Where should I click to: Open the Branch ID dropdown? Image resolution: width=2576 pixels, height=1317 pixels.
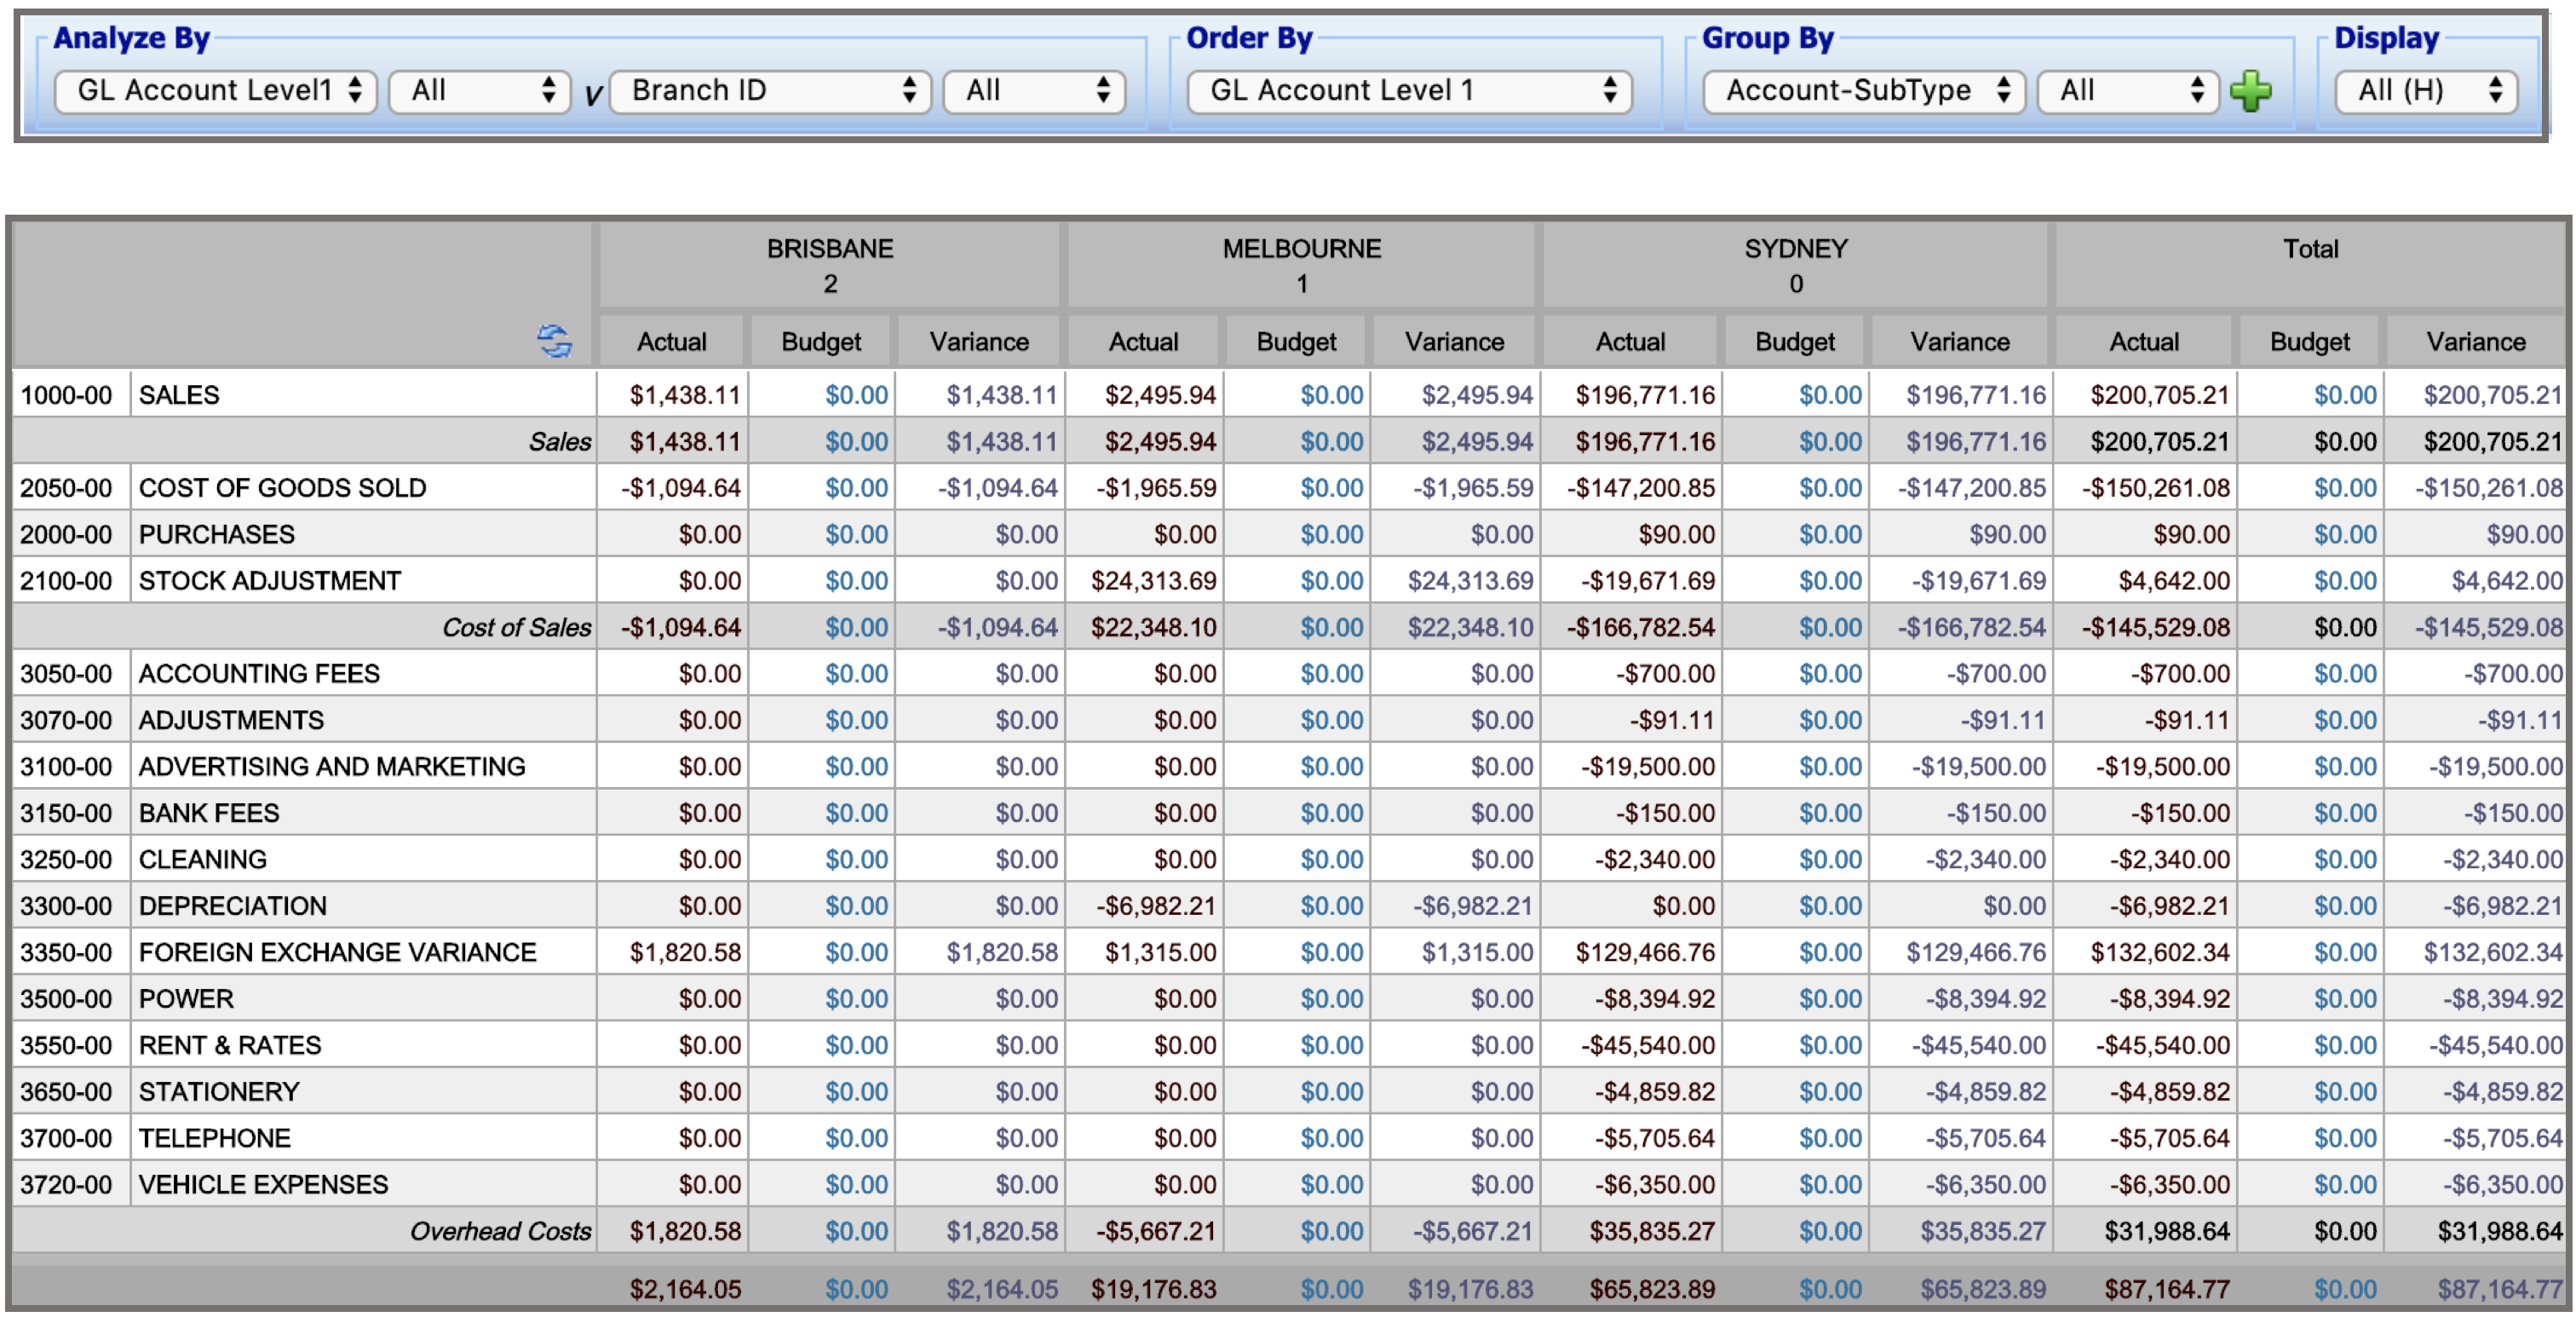(770, 91)
